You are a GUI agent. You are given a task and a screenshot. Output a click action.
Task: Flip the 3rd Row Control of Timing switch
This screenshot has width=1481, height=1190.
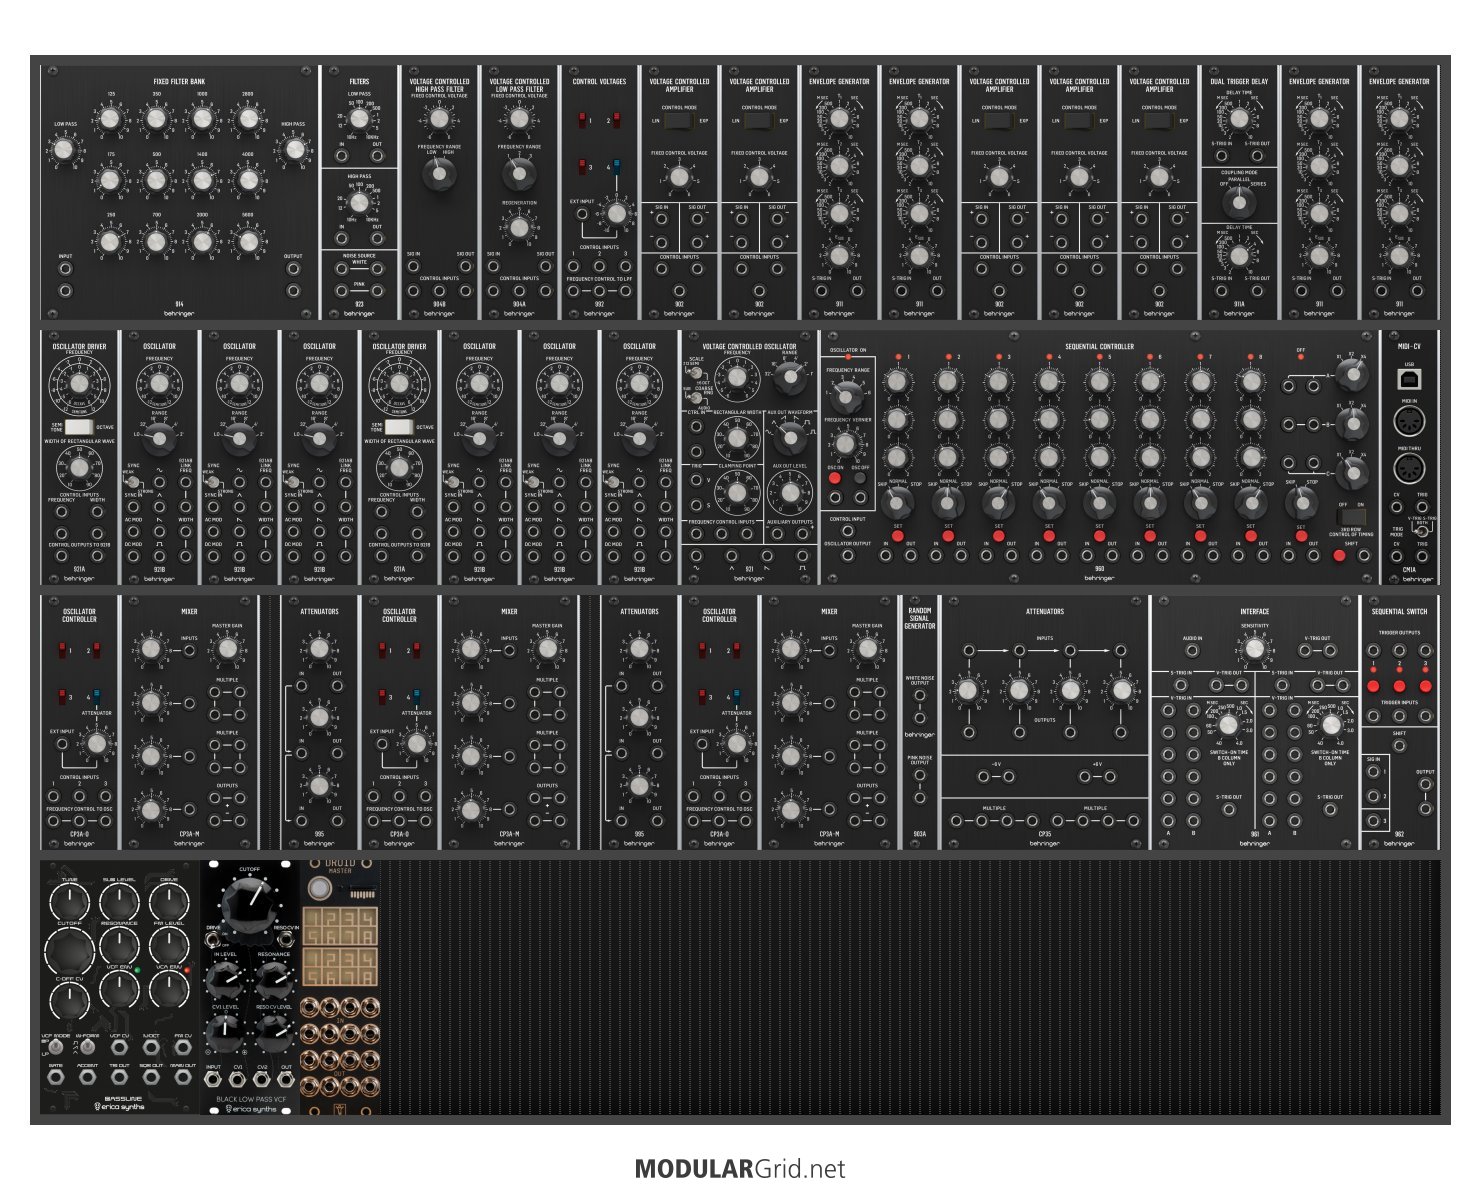1352,519
